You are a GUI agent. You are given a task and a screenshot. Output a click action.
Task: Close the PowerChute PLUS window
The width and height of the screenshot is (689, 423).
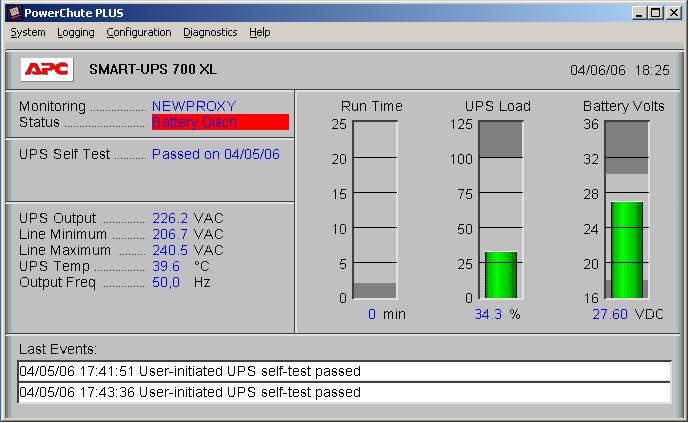pyautogui.click(x=674, y=13)
